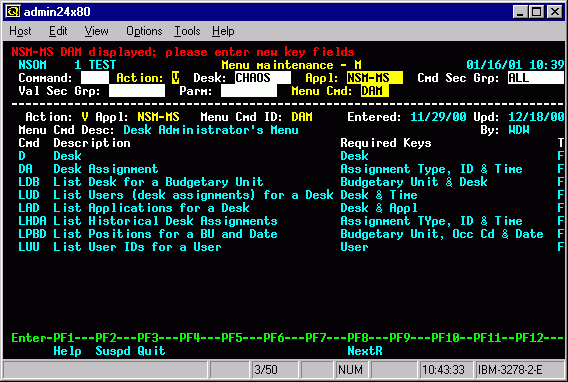Click the 'LDB' command code
Viewport: 568px width, 382px height.
point(29,182)
